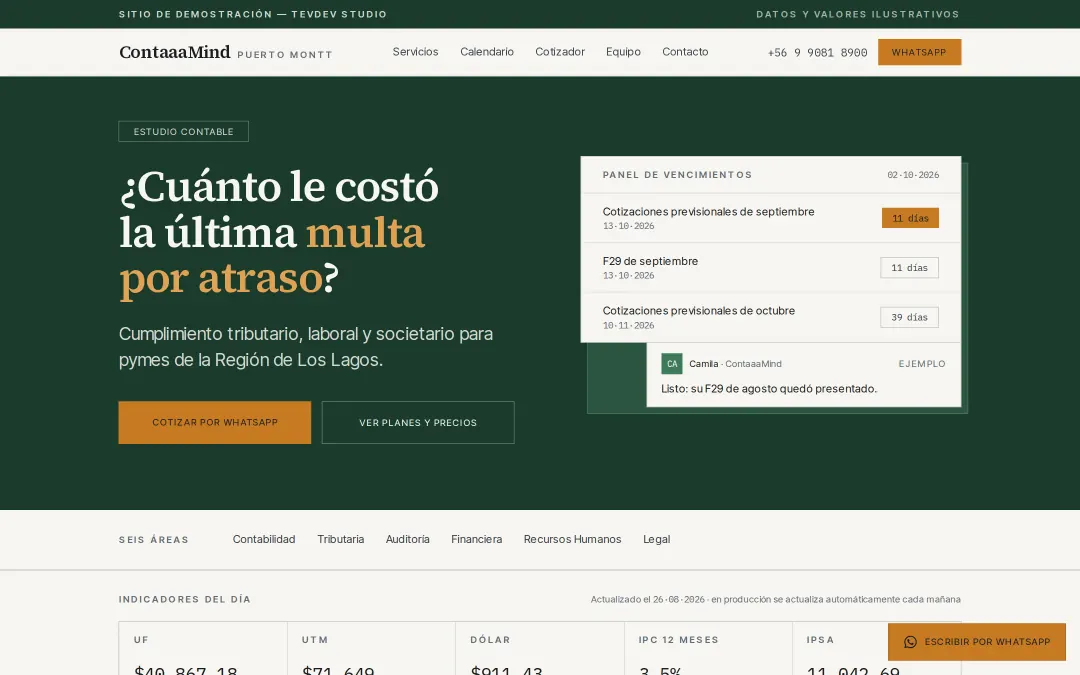Click the IPSA indicator label
This screenshot has height=675, width=1080.
(820, 640)
